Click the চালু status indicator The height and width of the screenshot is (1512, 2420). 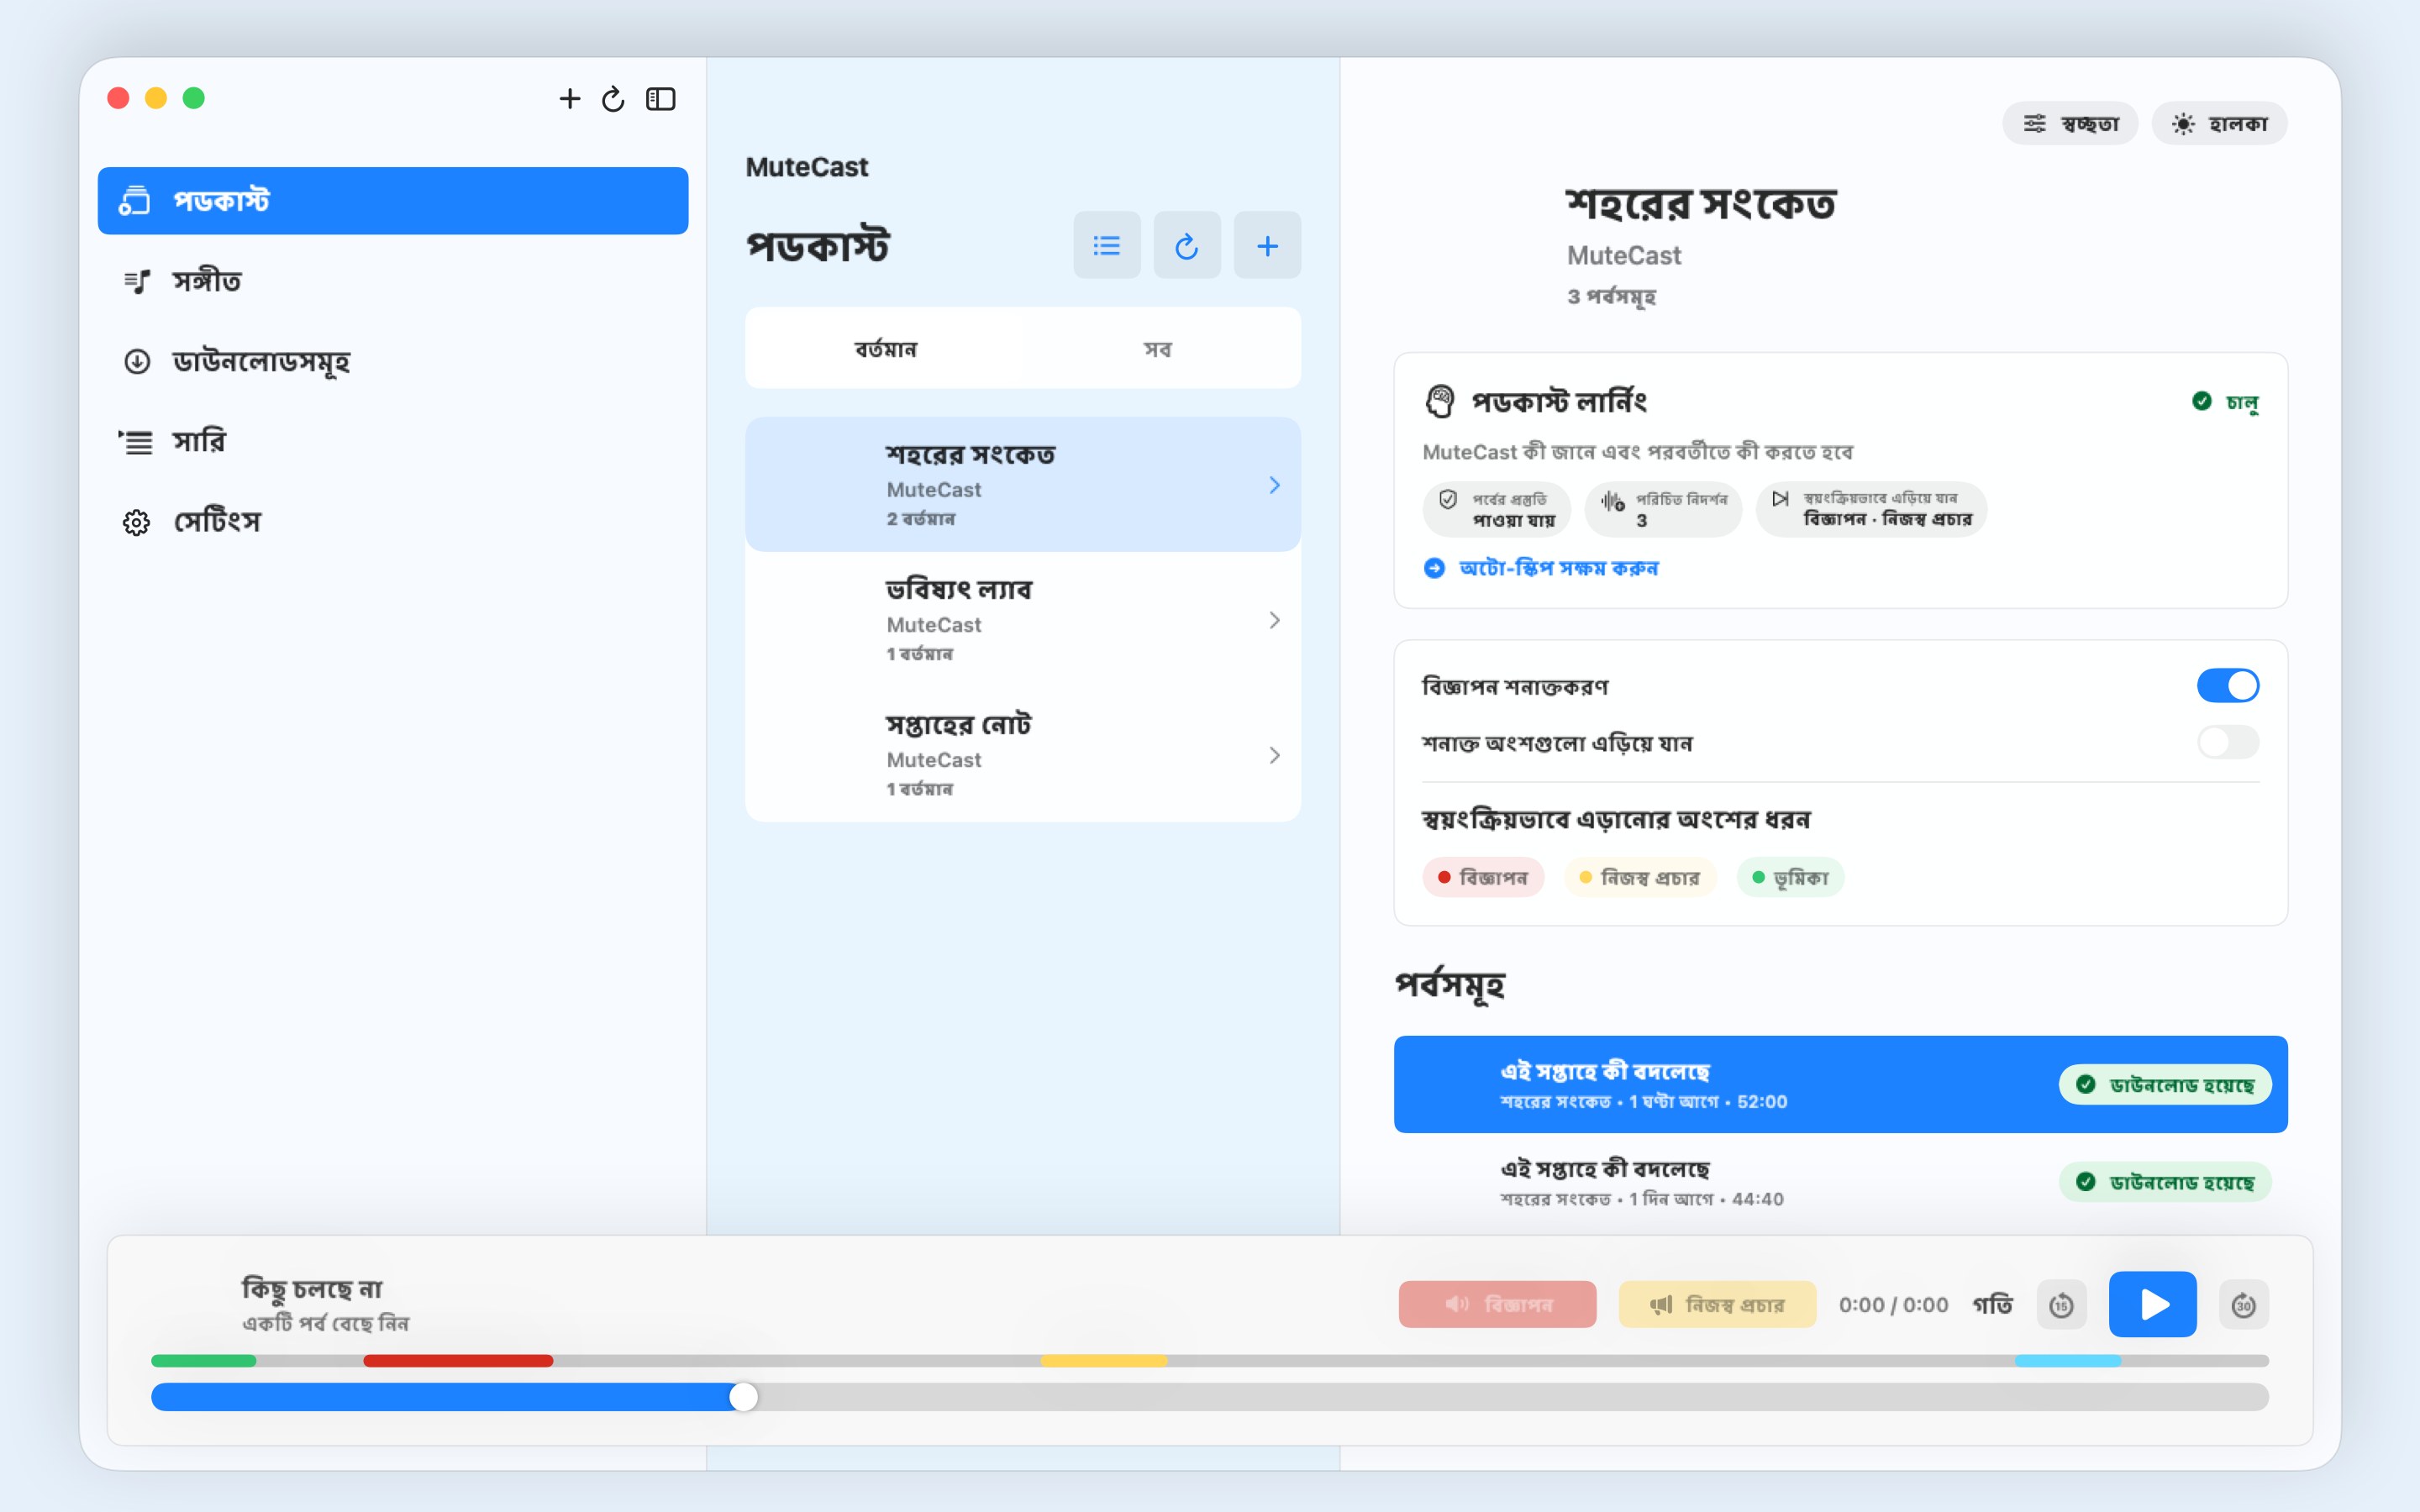click(x=2225, y=401)
